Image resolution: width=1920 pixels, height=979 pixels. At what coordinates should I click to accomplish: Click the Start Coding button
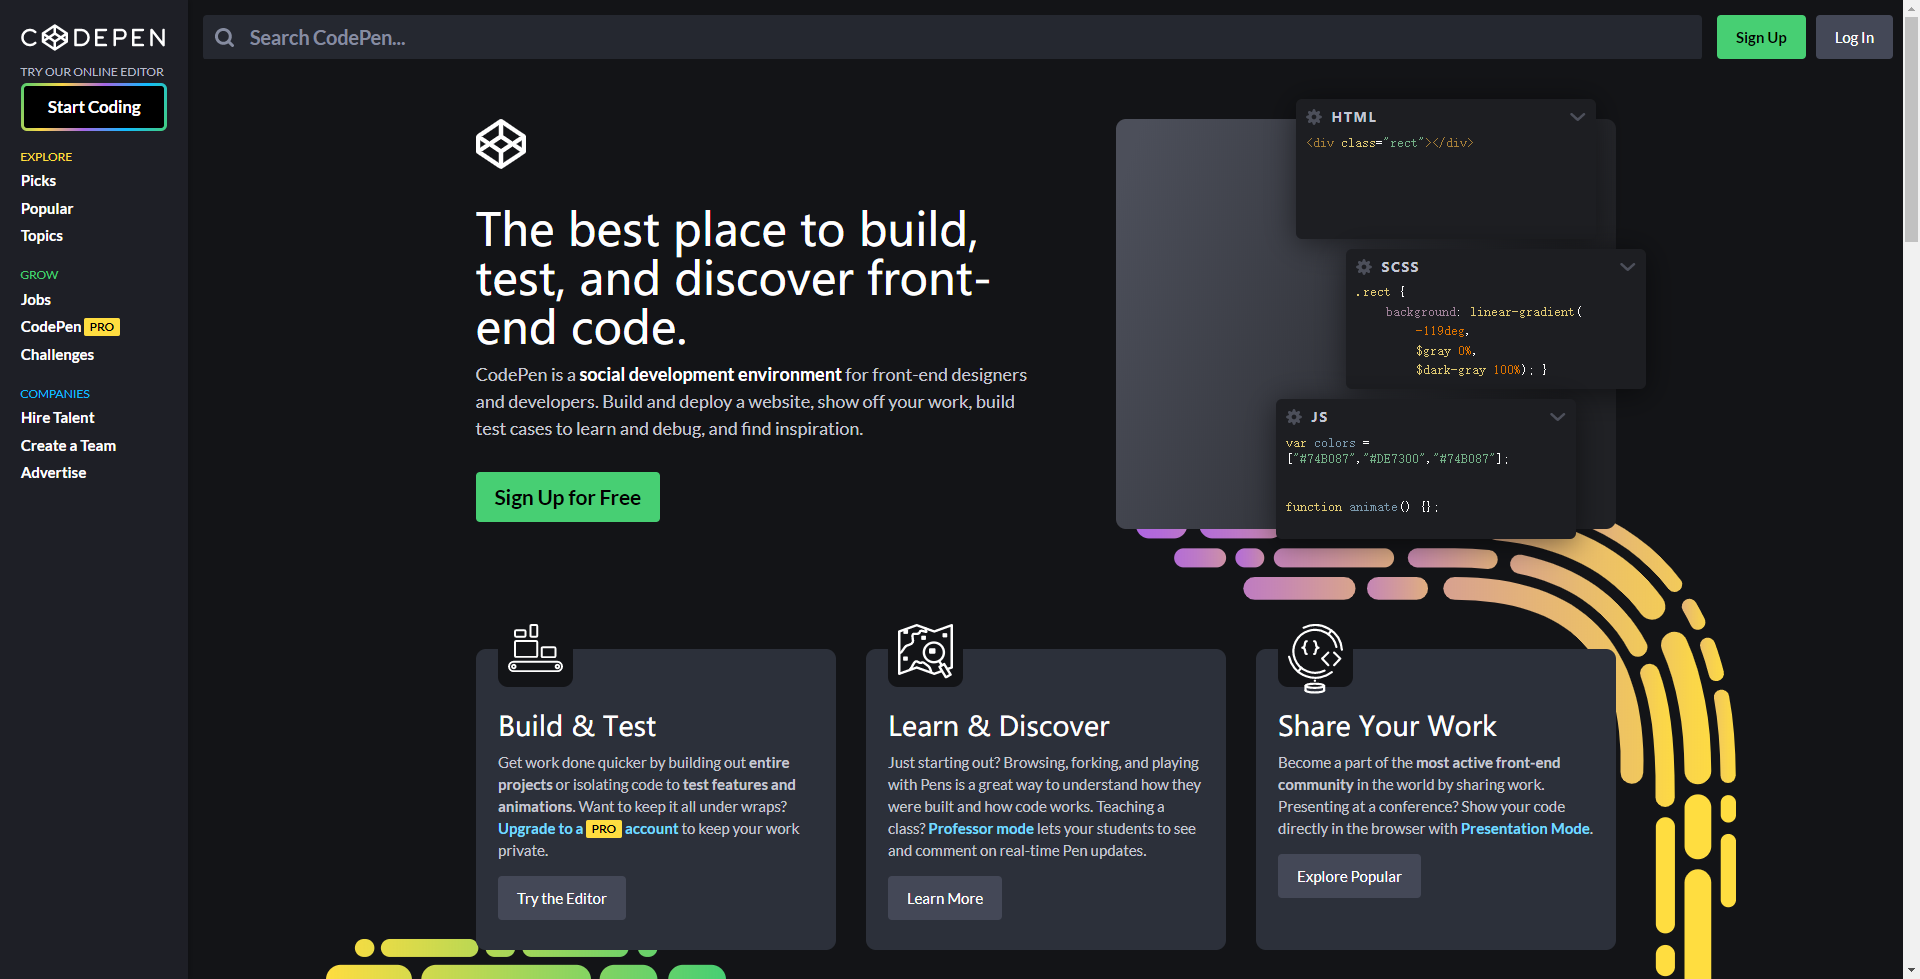(94, 107)
